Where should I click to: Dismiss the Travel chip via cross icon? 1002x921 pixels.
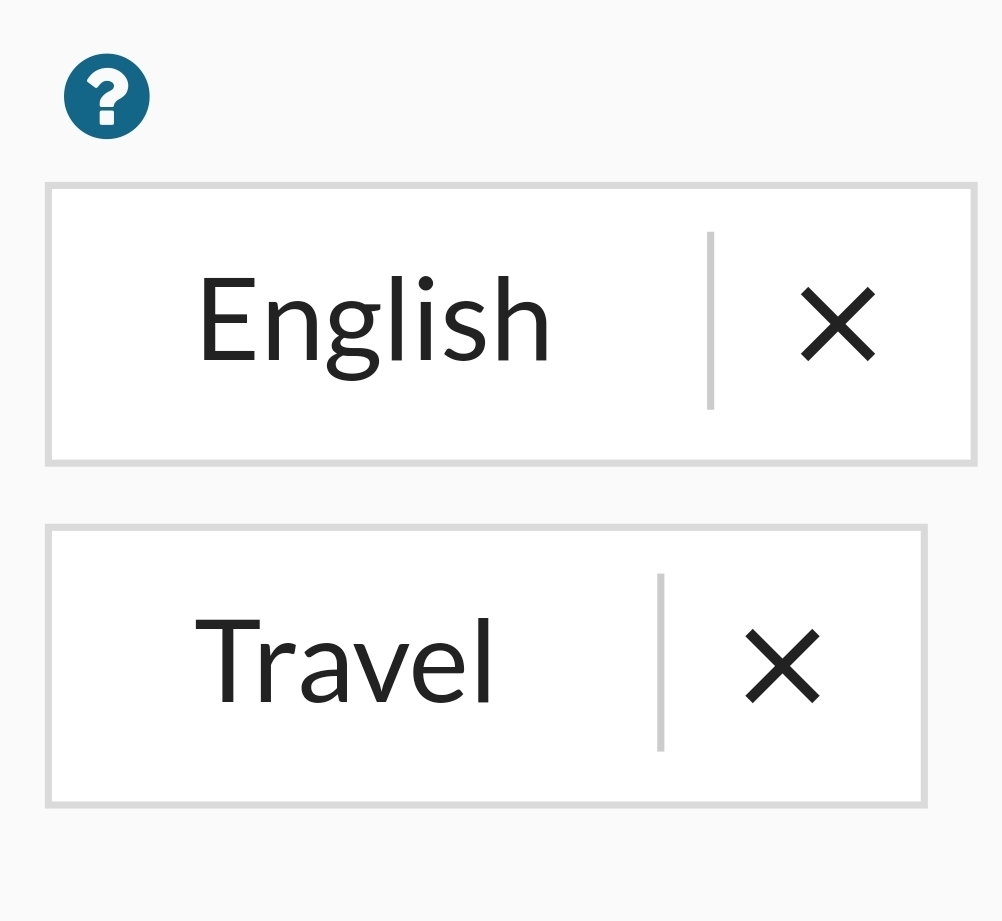click(783, 666)
